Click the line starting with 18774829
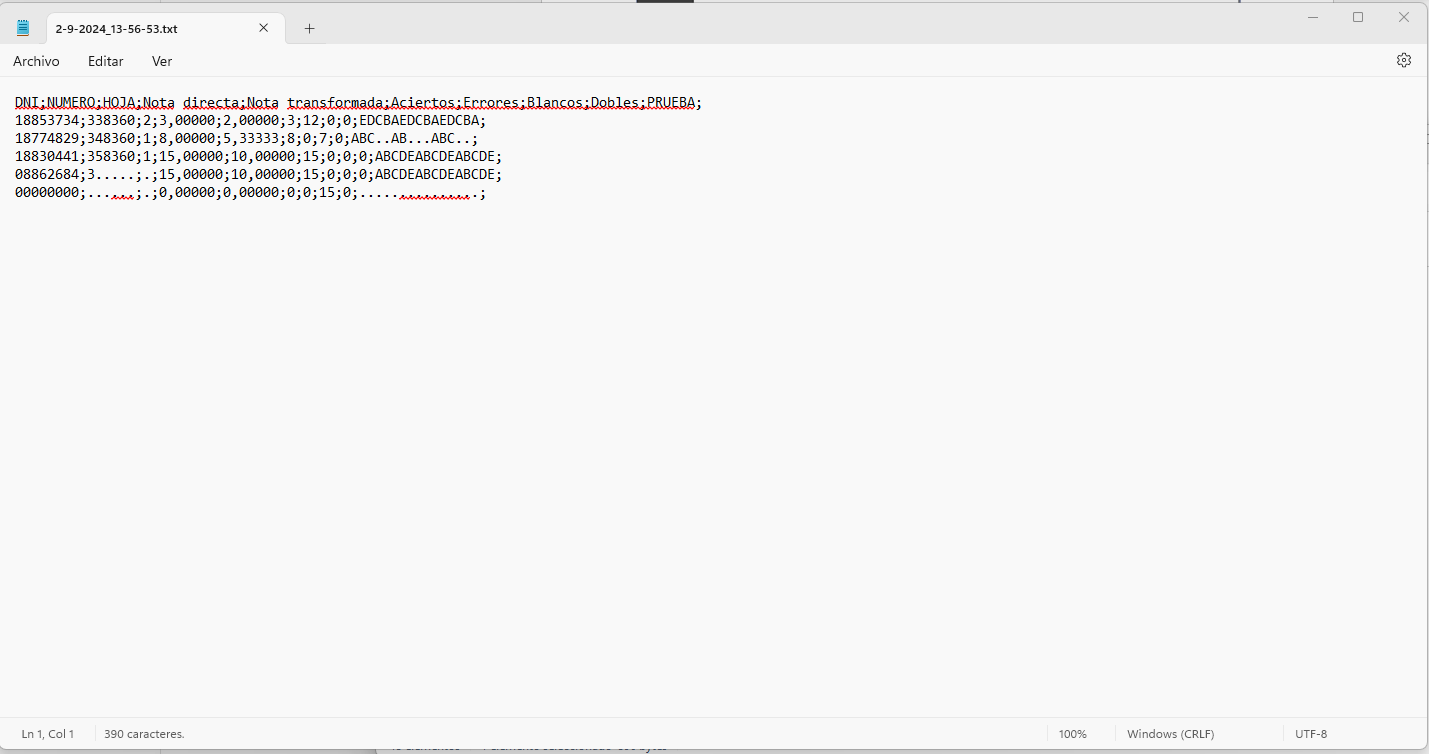Image resolution: width=1429 pixels, height=754 pixels. 247,138
